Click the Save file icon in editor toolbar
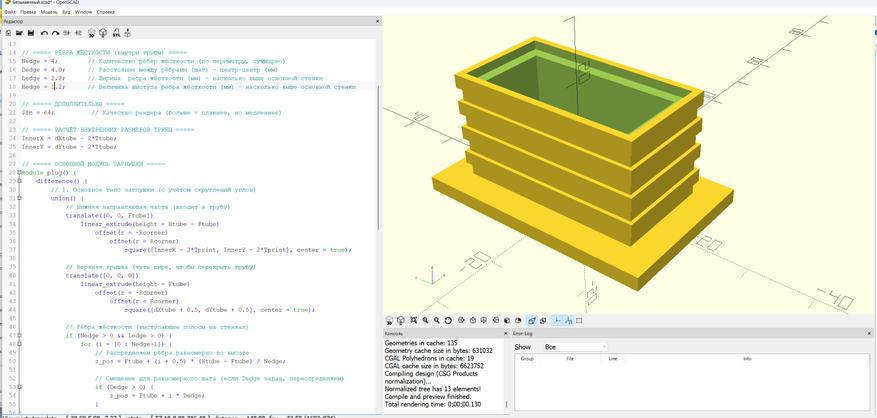This screenshot has width=877, height=418. pyautogui.click(x=31, y=33)
